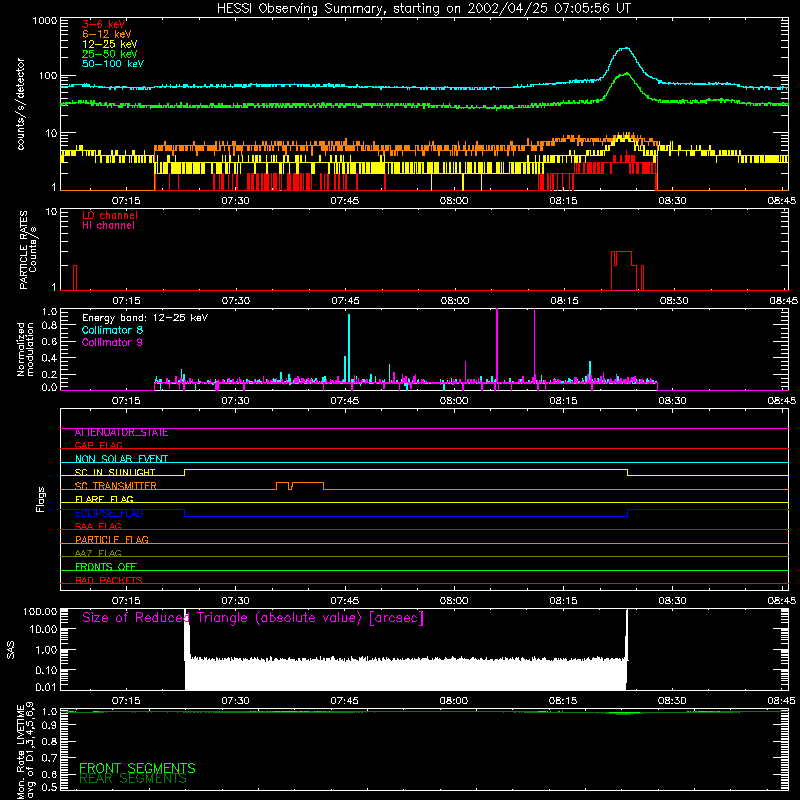The width and height of the screenshot is (800, 800).
Task: Click the GAP_FLAG label
Action: click(x=98, y=445)
